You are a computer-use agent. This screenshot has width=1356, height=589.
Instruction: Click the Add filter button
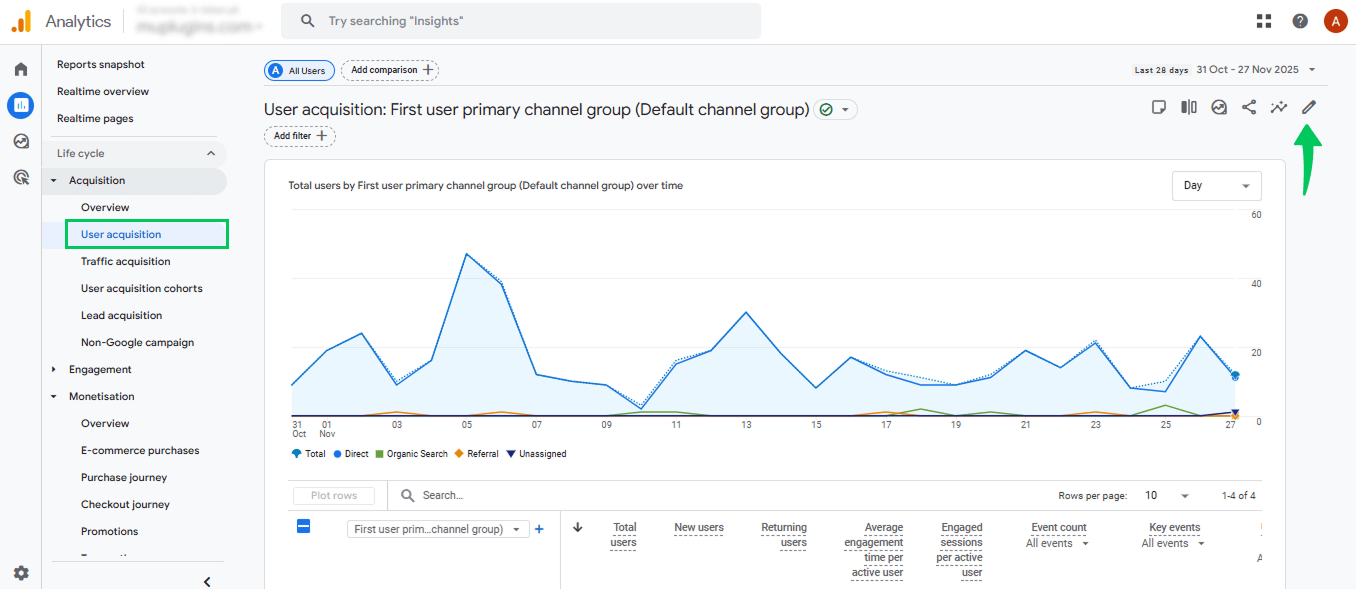pos(300,136)
